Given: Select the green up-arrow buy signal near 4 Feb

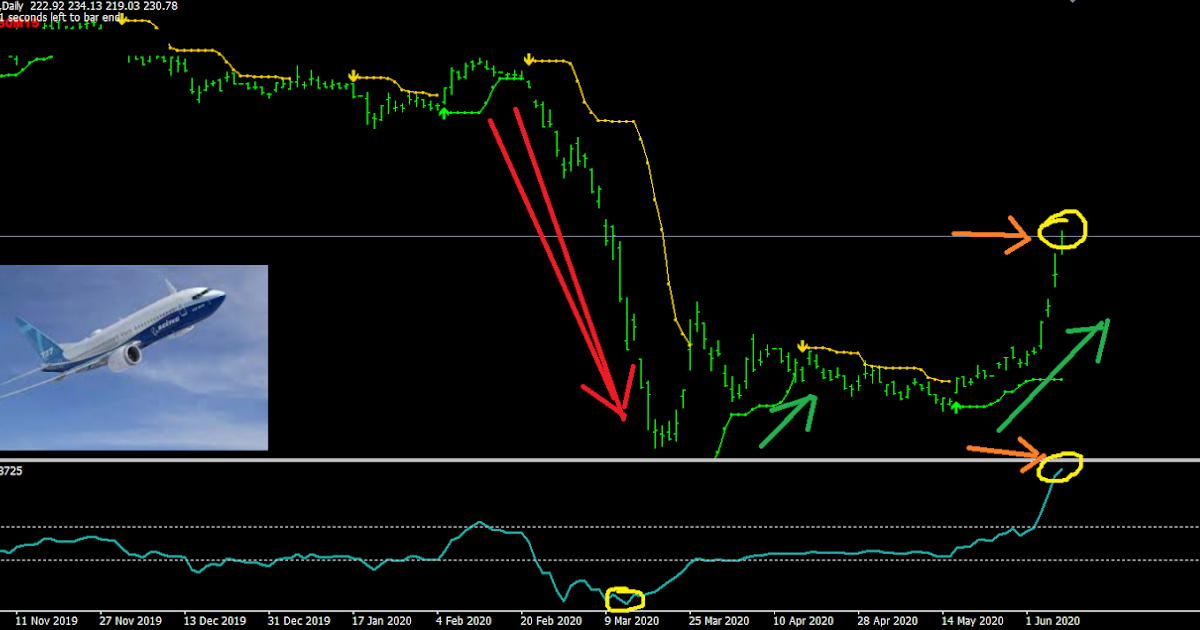Looking at the screenshot, I should (443, 112).
